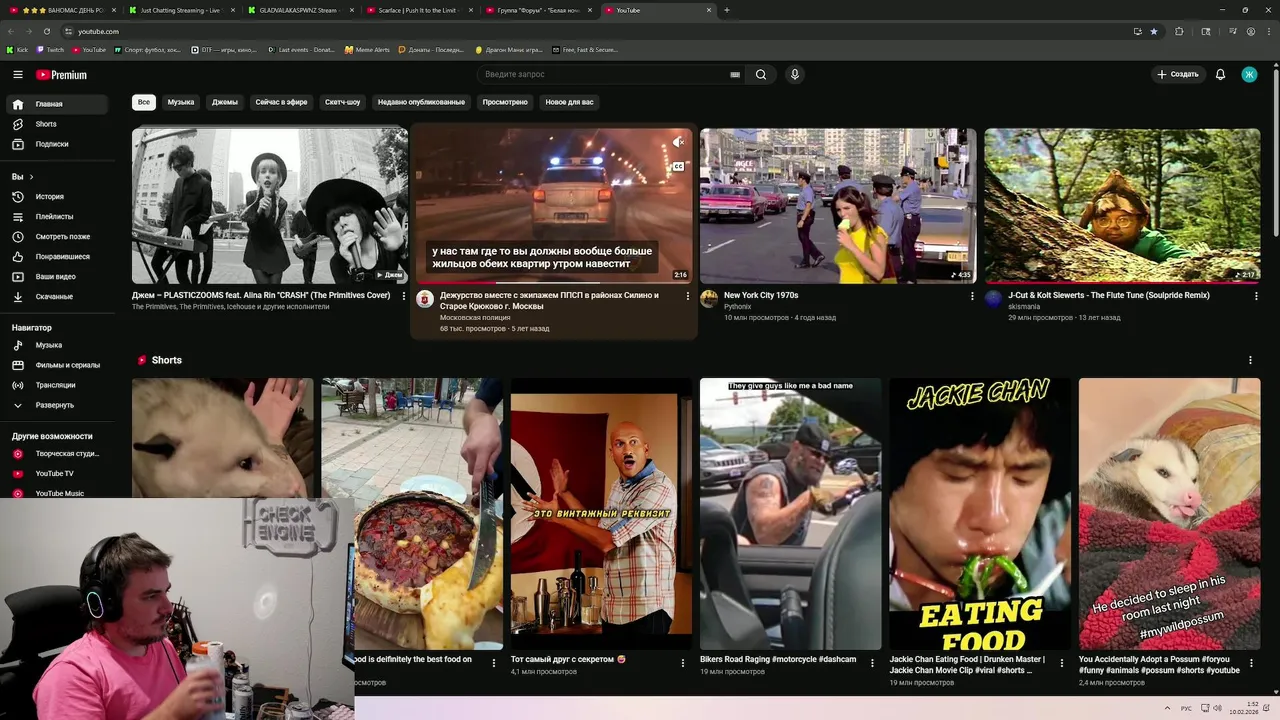This screenshot has height=720, width=1280.
Task: Open skismania channel link
Action: point(1022,307)
